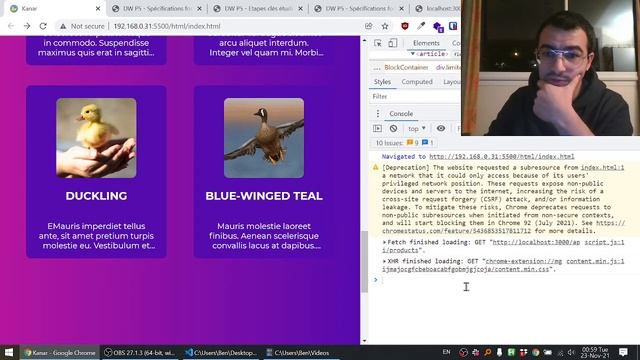Go back using the browser back arrow
Image resolution: width=640 pixels, height=360 pixels.
11,26
